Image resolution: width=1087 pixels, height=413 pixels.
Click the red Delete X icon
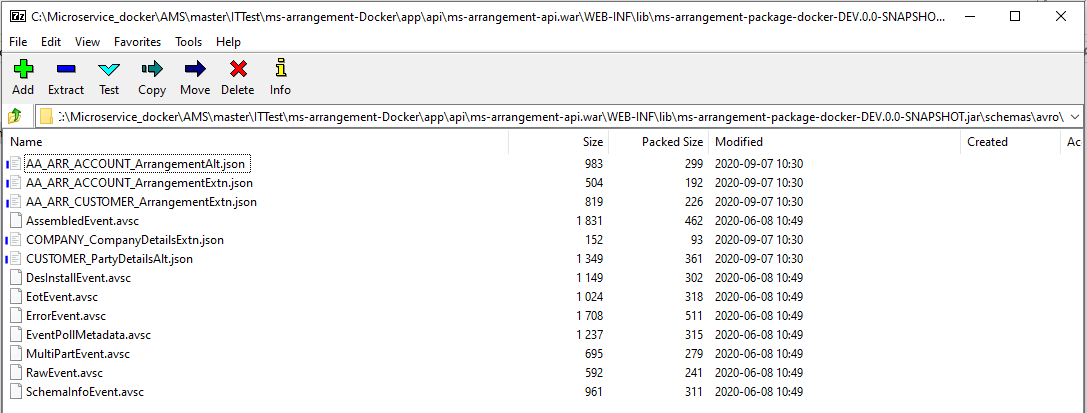coord(237,69)
